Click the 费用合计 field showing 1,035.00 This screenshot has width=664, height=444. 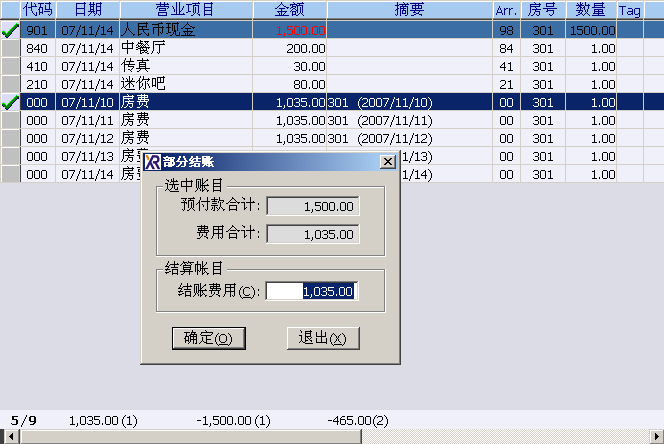312,234
